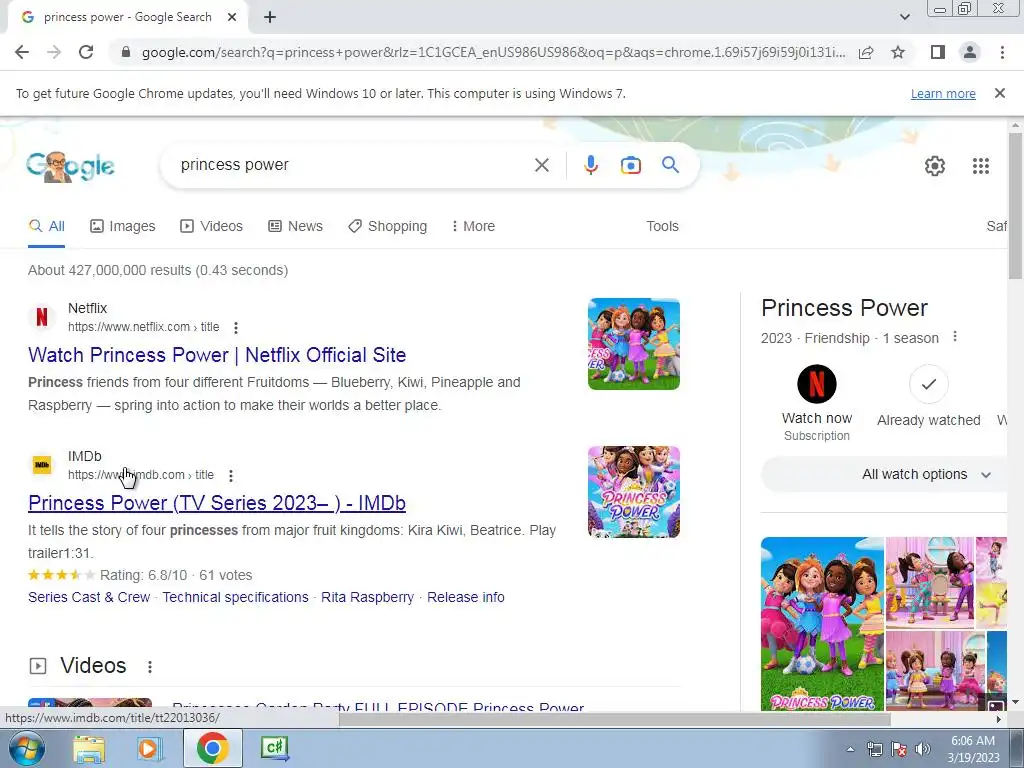Open the Rita Raspberry link

click(x=367, y=597)
